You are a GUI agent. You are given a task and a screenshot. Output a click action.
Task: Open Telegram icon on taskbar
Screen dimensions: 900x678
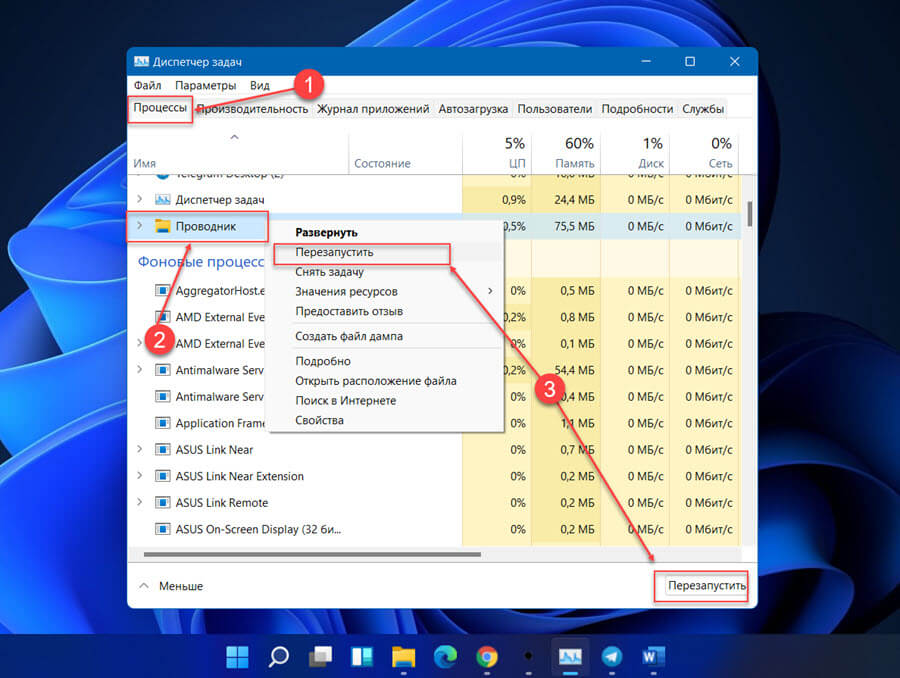point(612,657)
